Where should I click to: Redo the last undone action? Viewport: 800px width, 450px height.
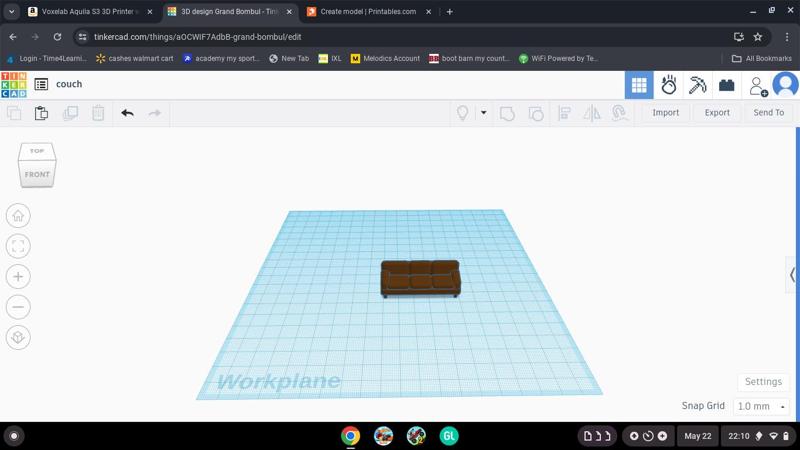tap(155, 113)
